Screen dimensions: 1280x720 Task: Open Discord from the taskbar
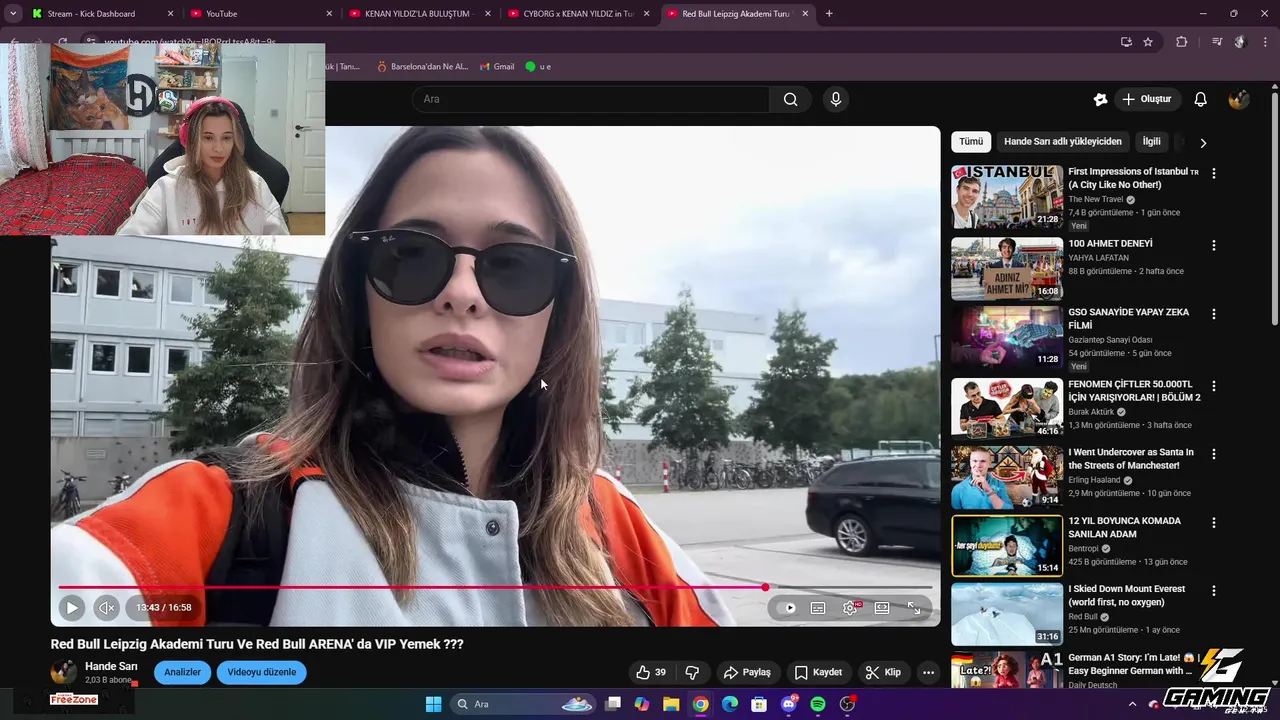click(789, 704)
